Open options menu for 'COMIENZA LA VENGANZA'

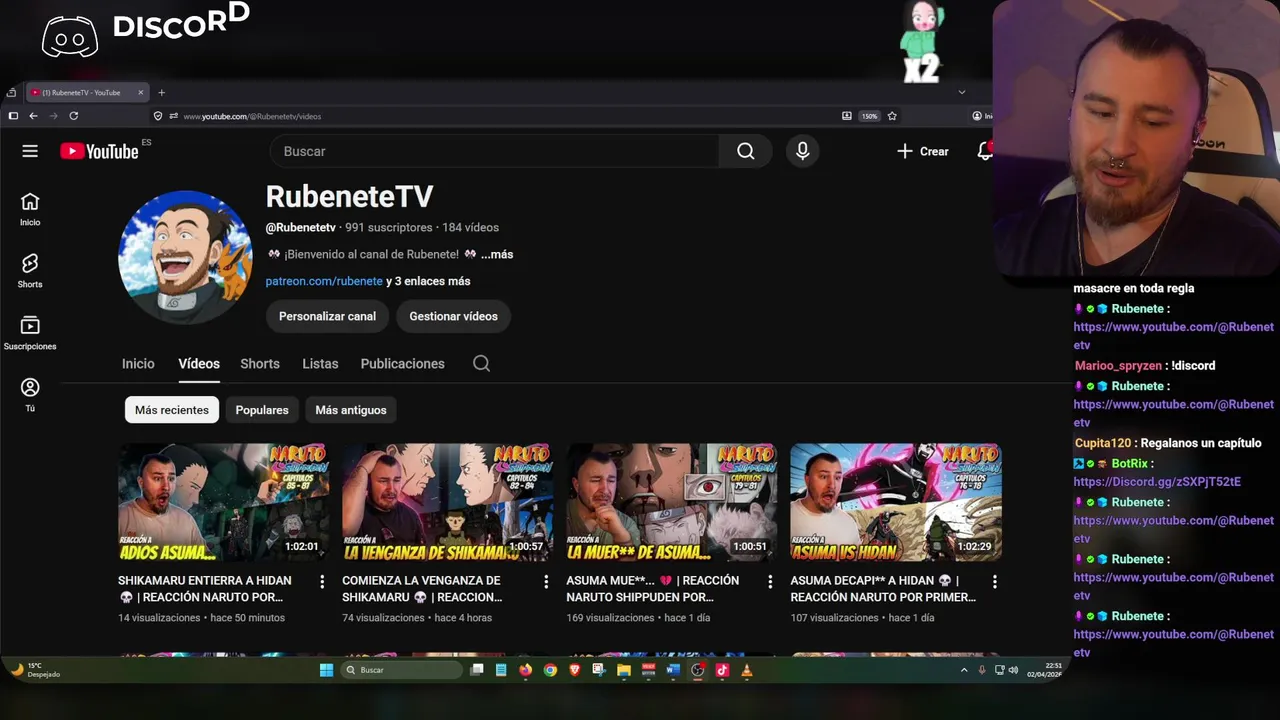coord(546,581)
